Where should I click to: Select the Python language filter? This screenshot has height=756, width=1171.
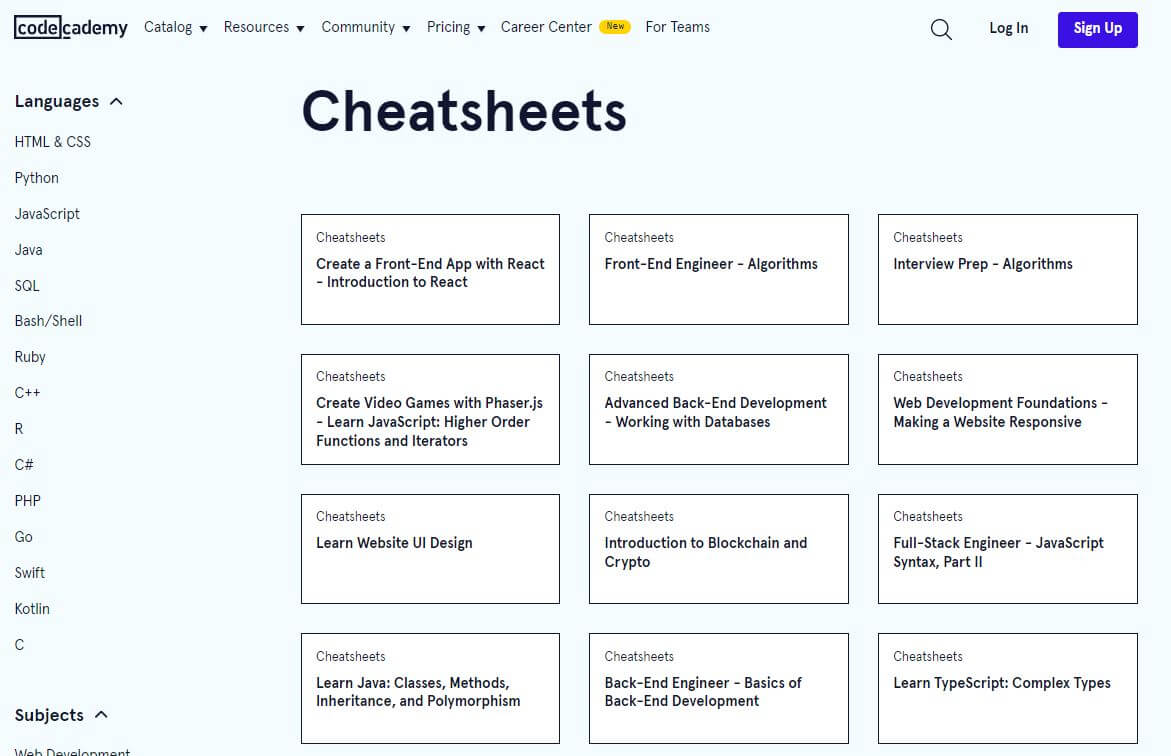coord(36,177)
